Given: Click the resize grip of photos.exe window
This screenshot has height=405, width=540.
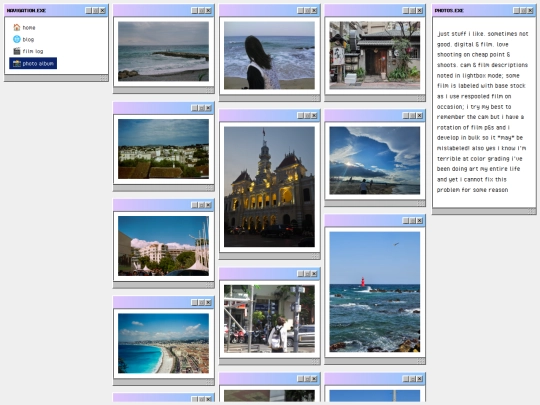Looking at the screenshot, I should pos(532,211).
